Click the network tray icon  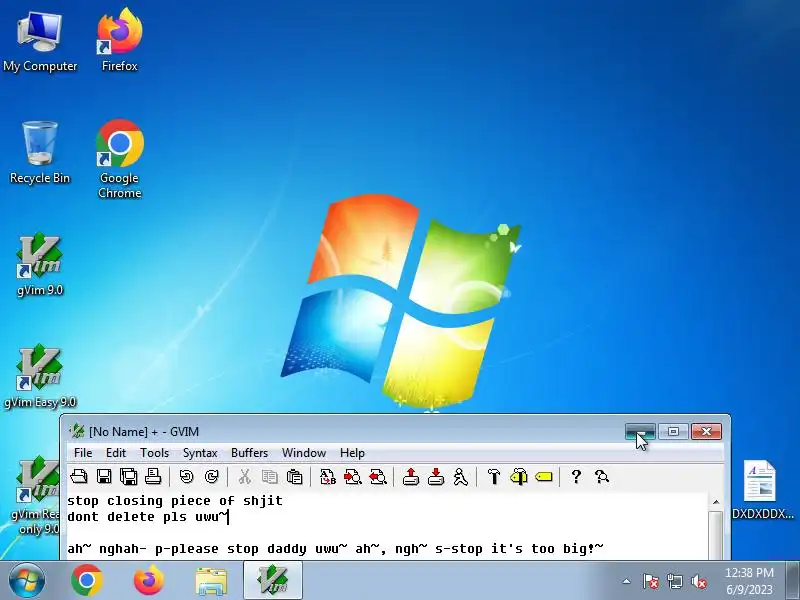(674, 581)
